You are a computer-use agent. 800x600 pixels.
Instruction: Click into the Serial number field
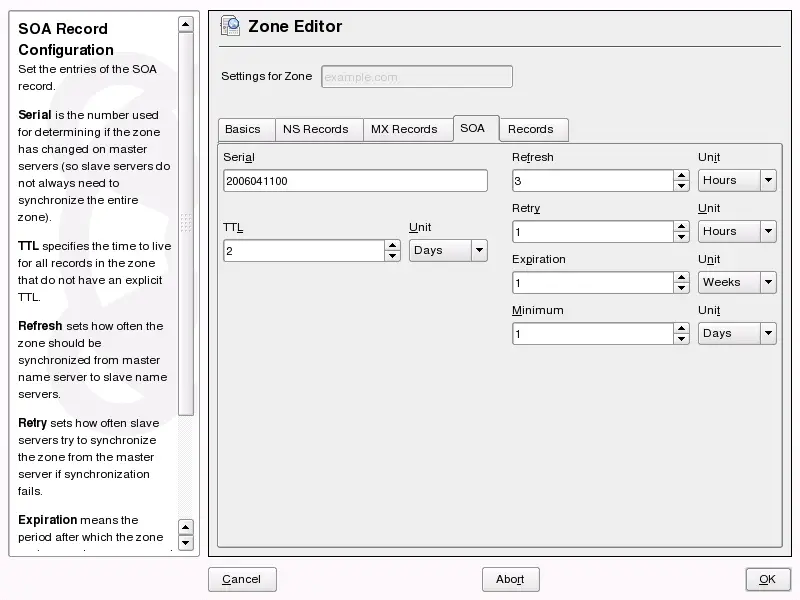click(x=355, y=180)
